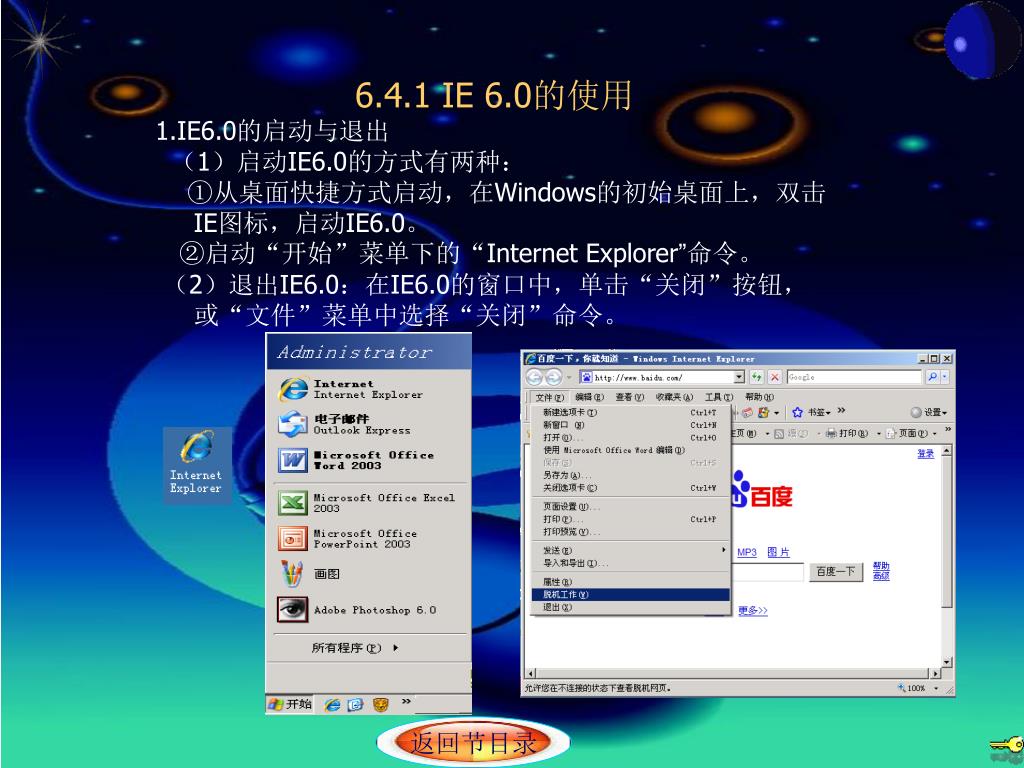Choose 退出(X) from the File menu
This screenshot has width=1024, height=768.
(630, 607)
